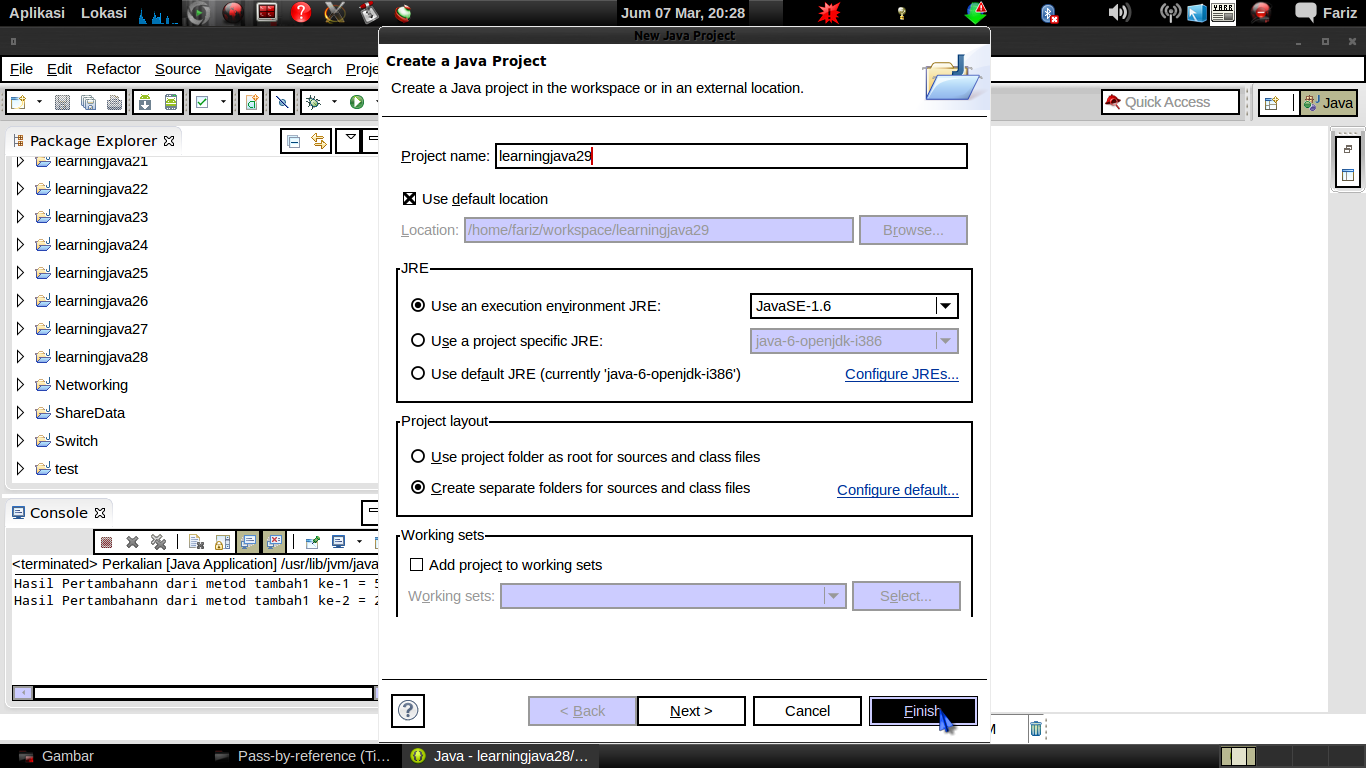
Task: Click the Pin Console icon
Action: (313, 542)
